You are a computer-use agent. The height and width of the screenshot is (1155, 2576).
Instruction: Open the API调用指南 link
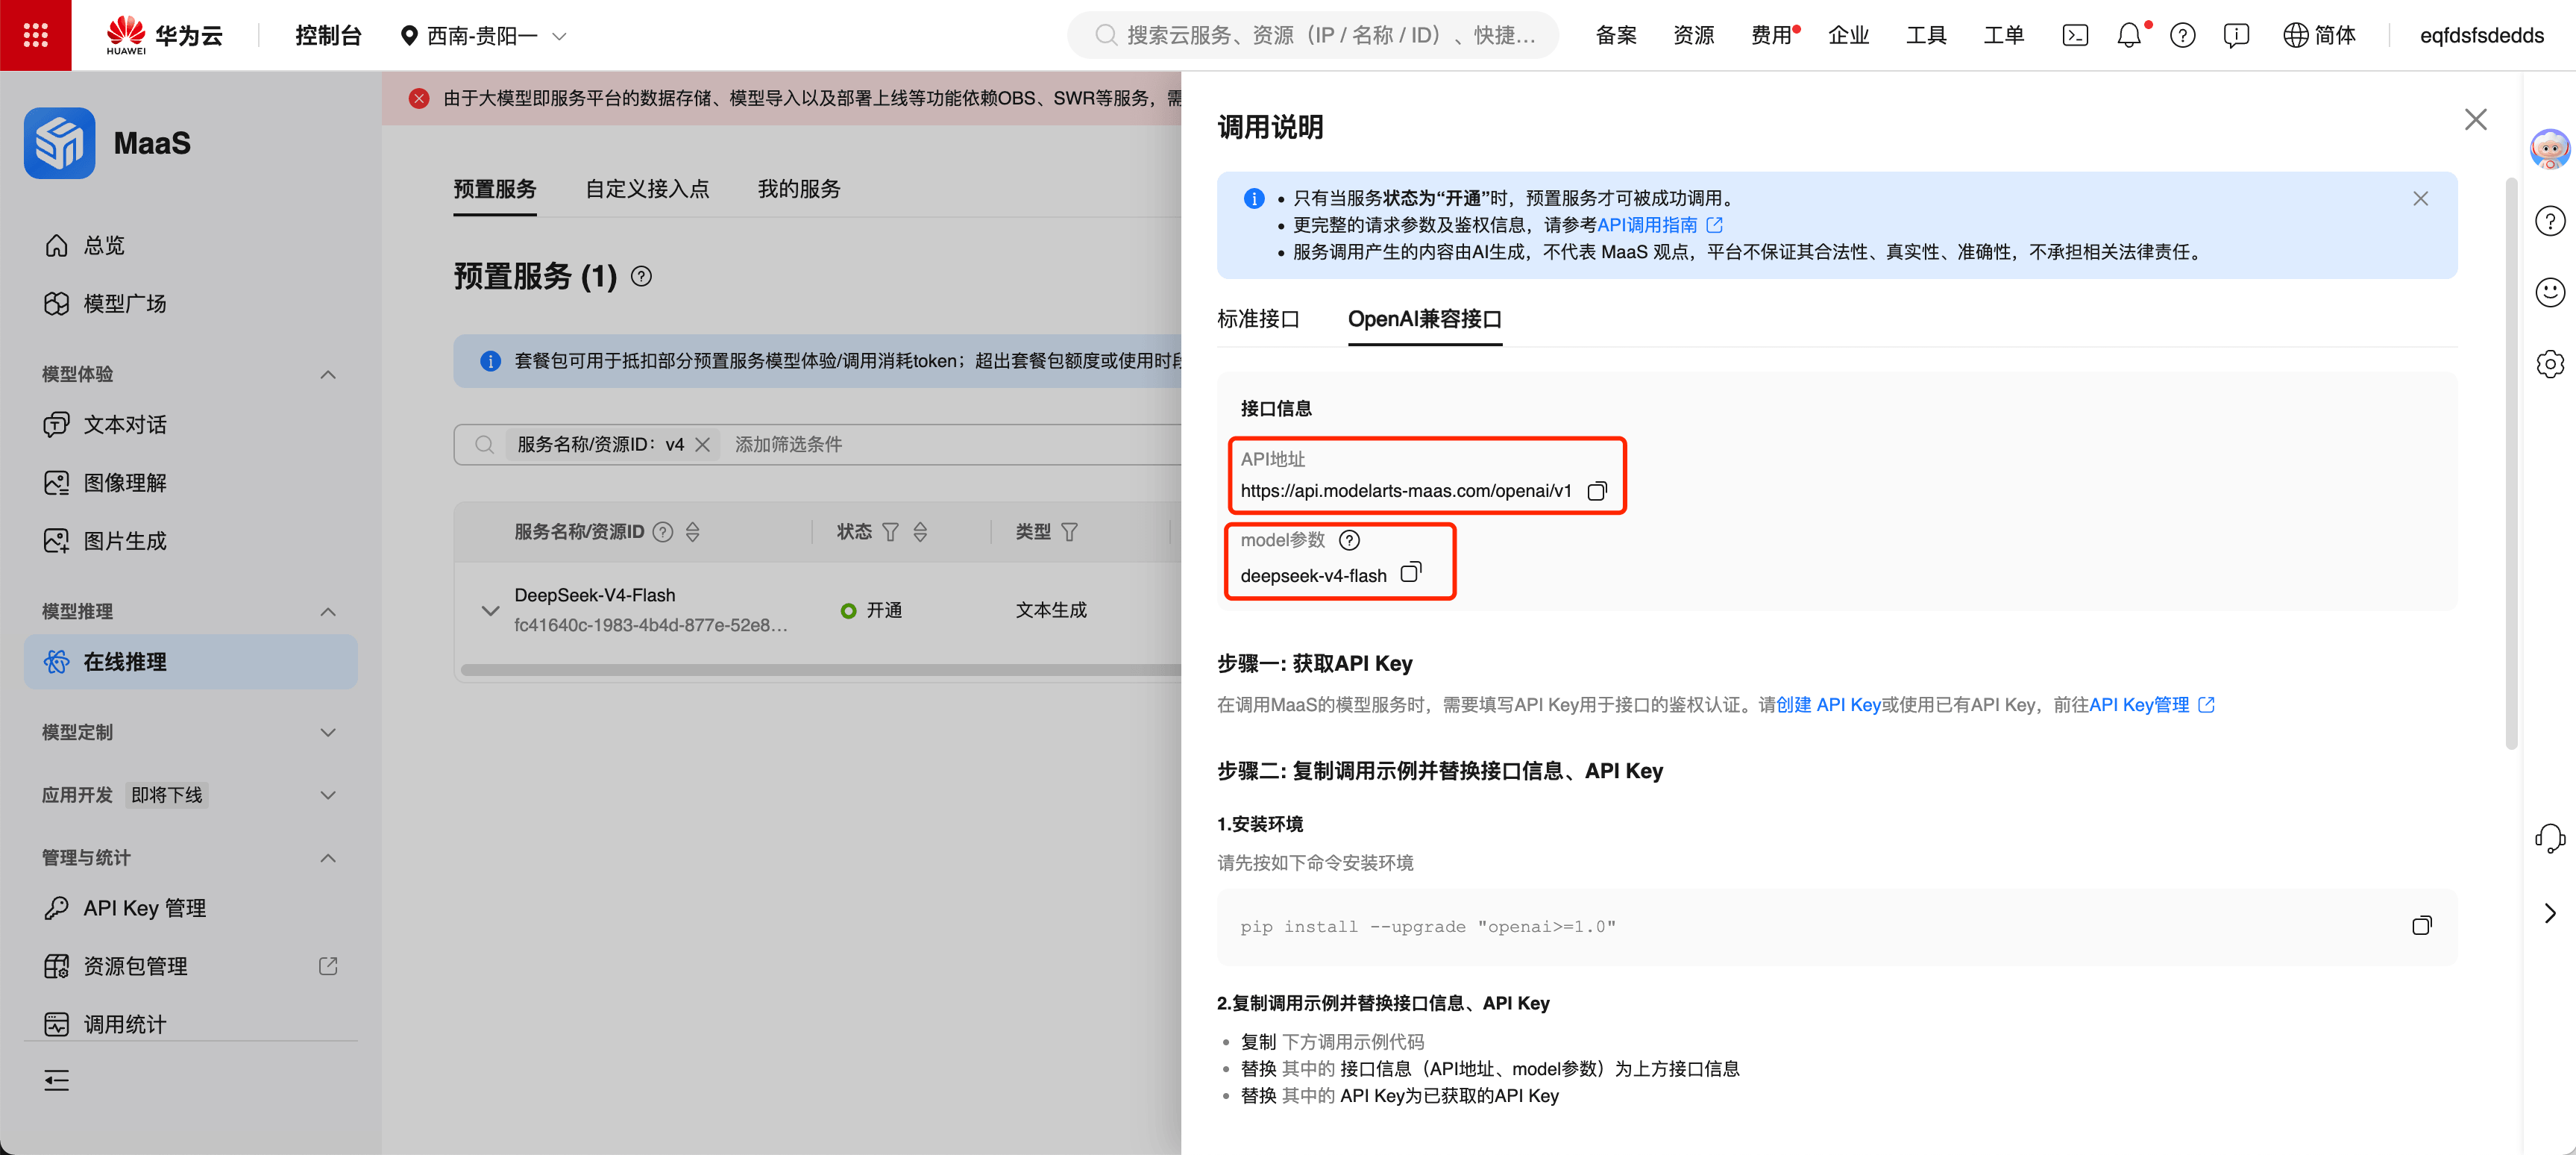point(1659,225)
